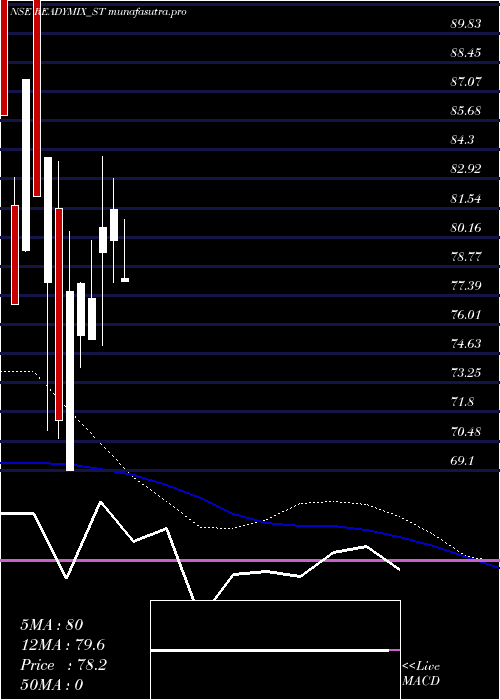Image resolution: width=500 pixels, height=700 pixels.
Task: Click the 81.54 price axis label
Action: [x=466, y=199]
